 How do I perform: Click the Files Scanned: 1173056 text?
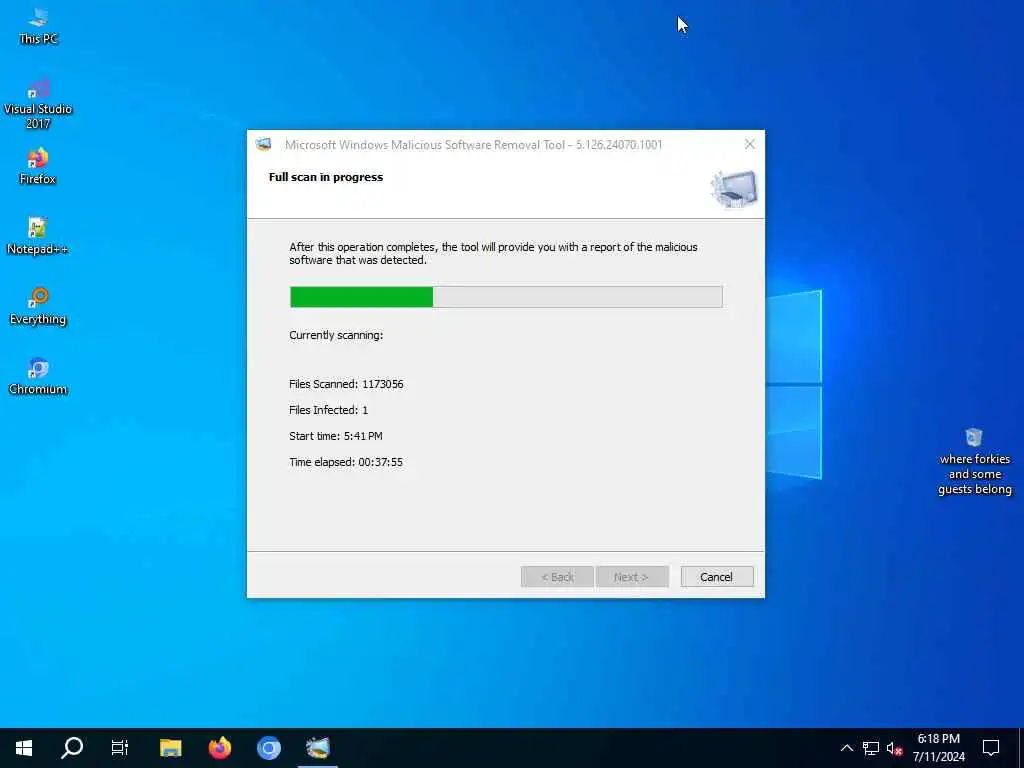click(346, 384)
